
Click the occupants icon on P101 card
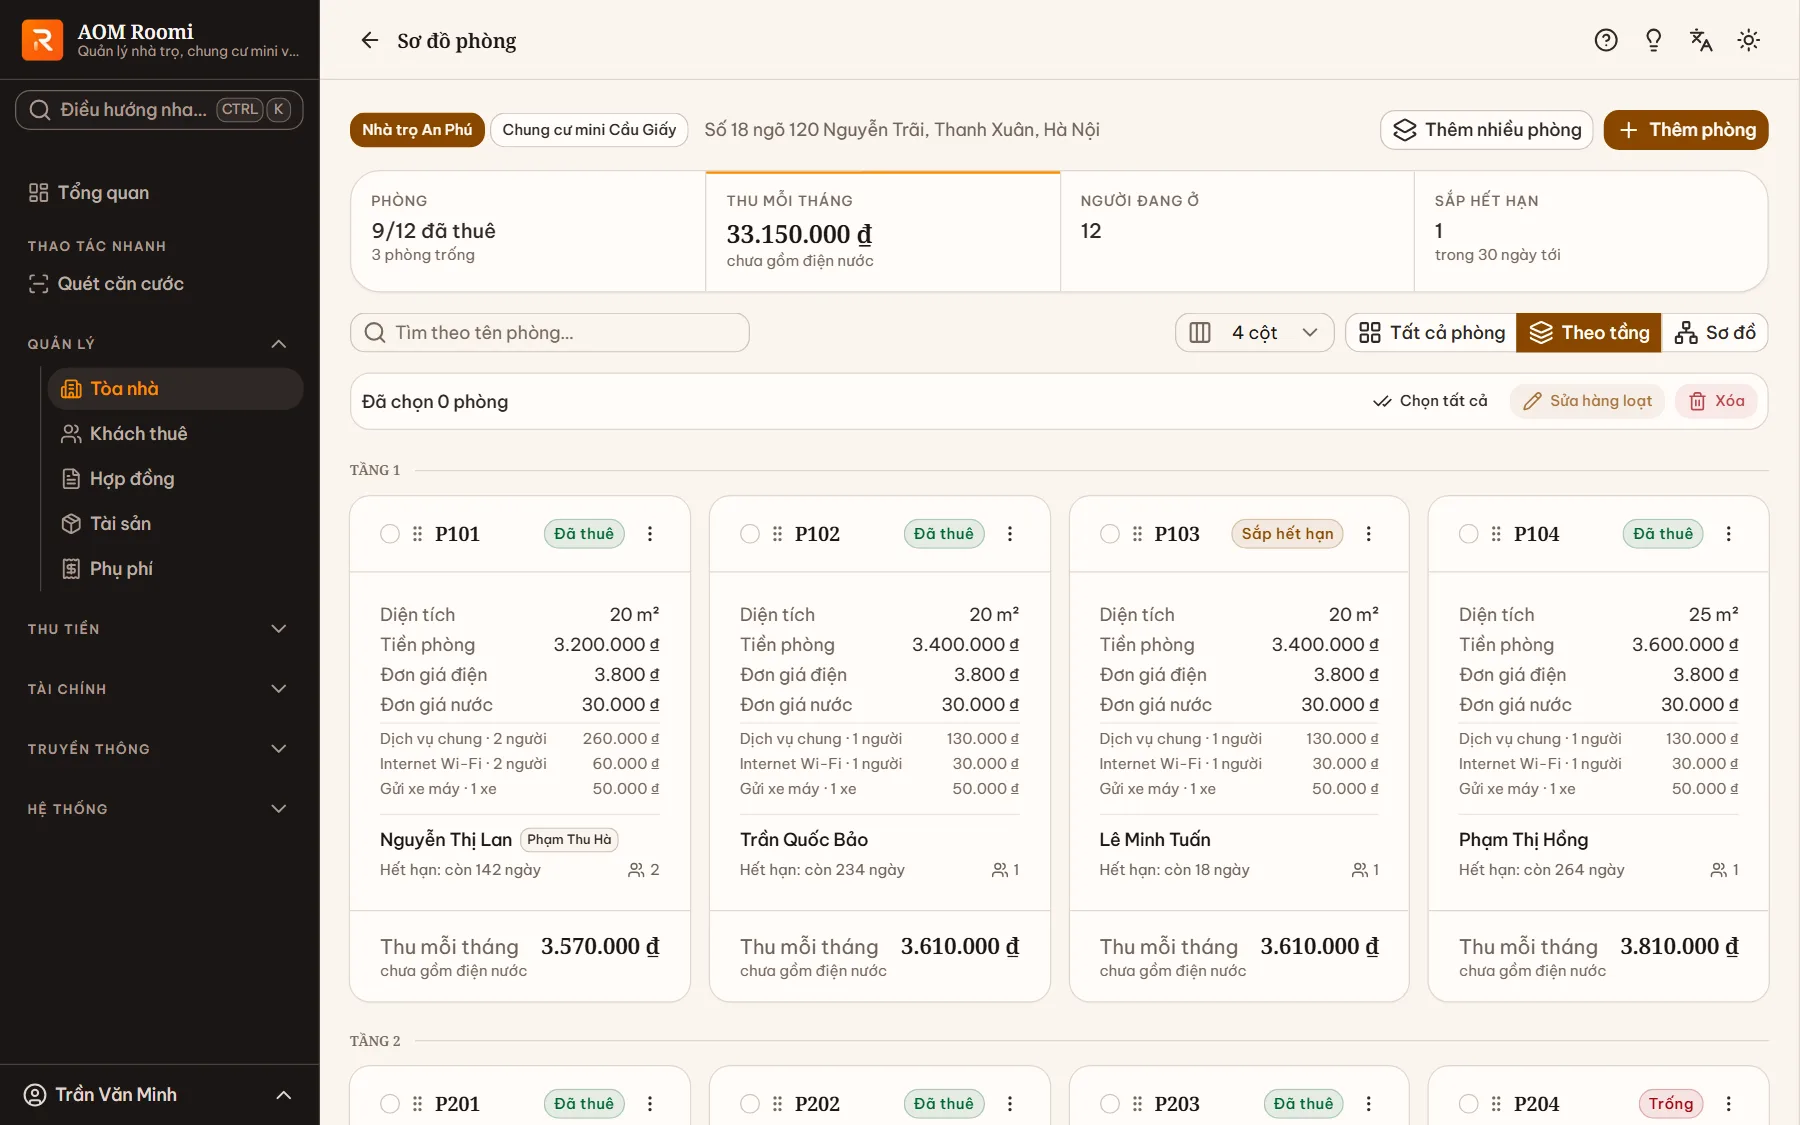[636, 870]
